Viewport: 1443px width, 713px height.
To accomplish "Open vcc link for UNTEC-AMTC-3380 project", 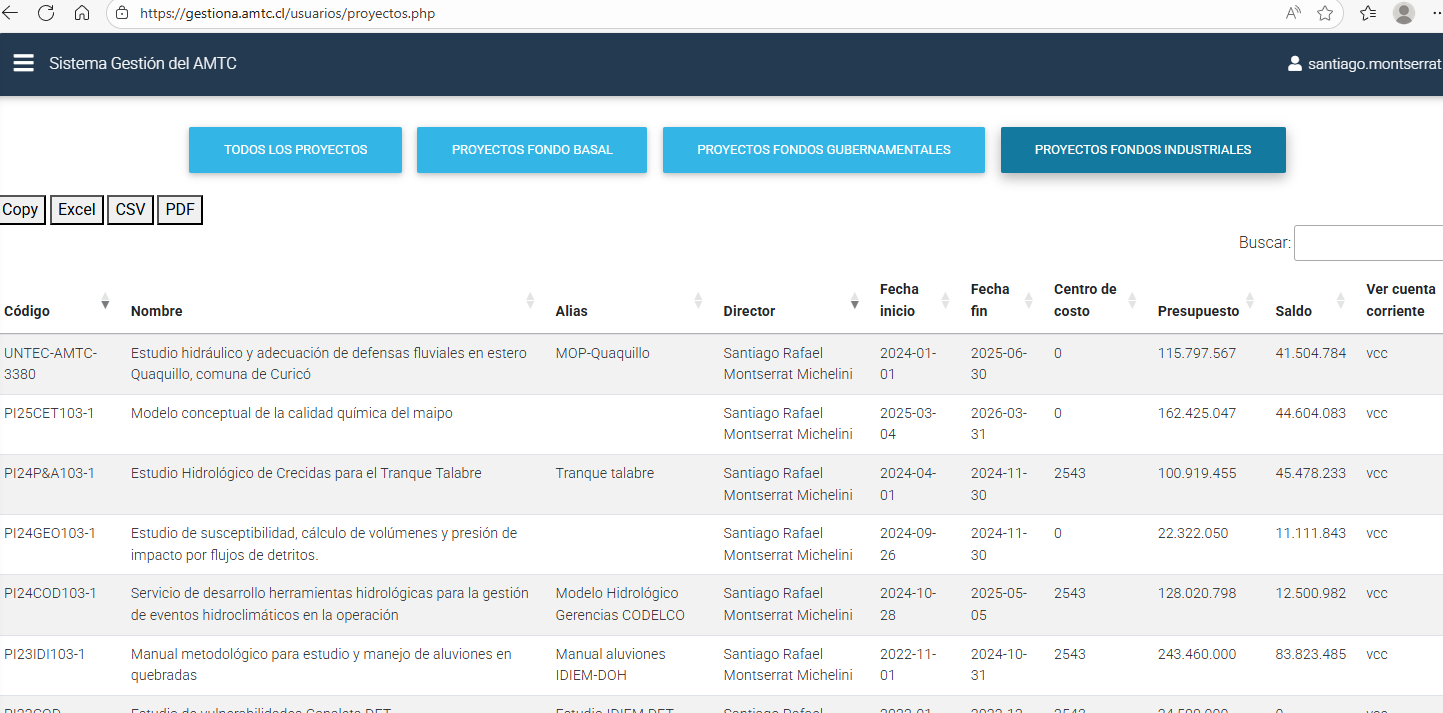I will coord(1377,353).
